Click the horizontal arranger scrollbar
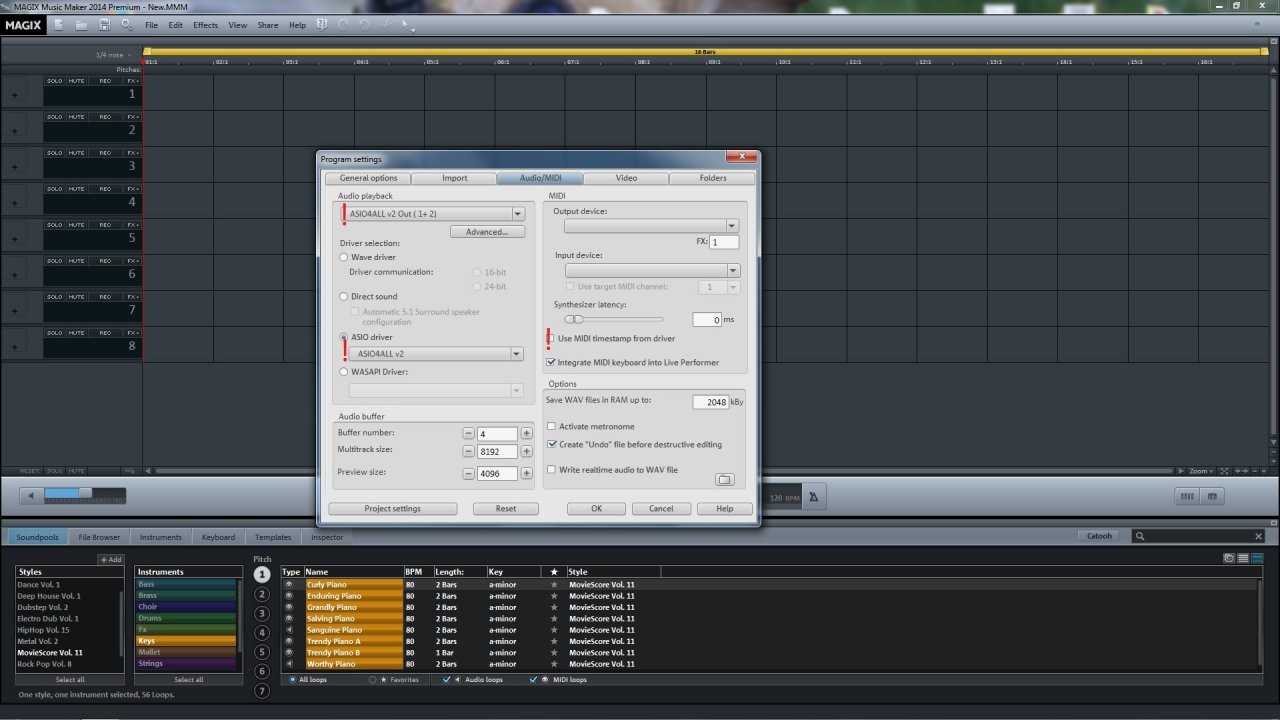Screen dimensions: 1280x720 click(x=664, y=471)
